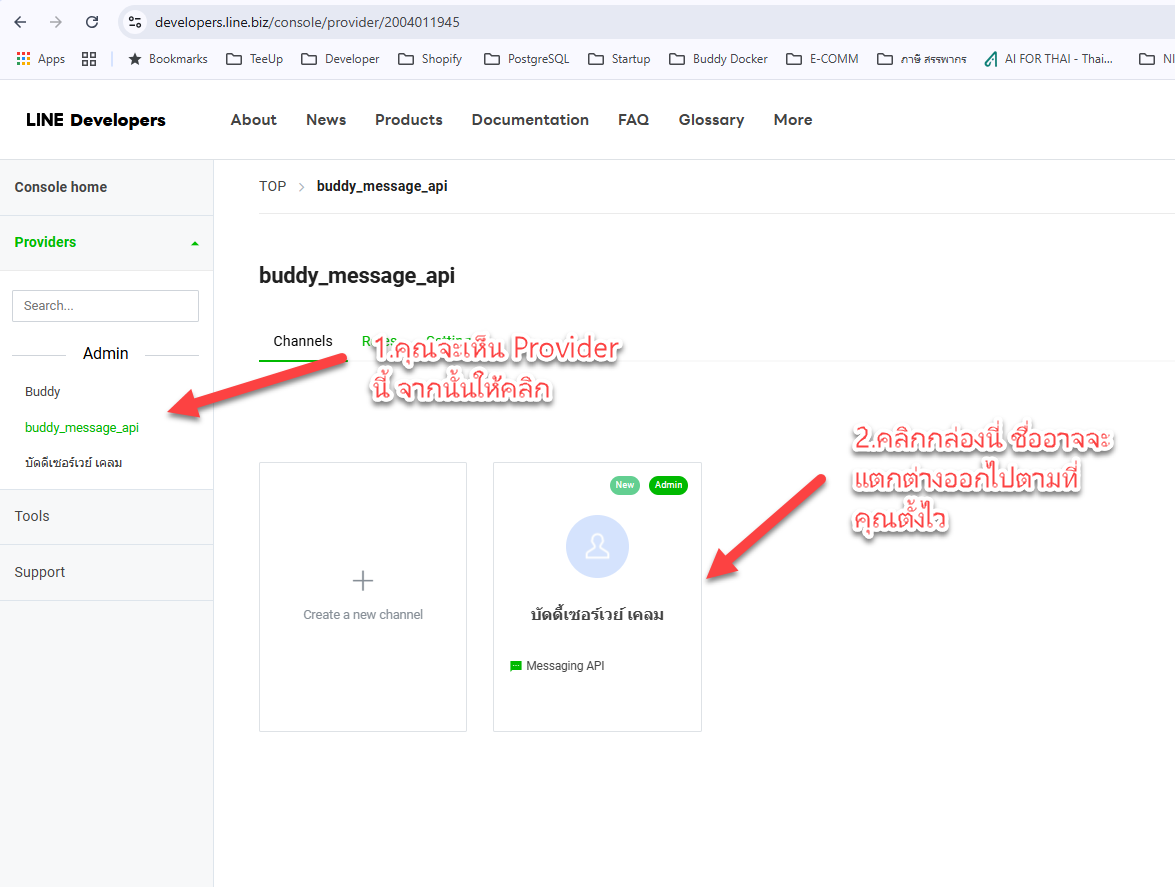Open the Shopify bookmark folder
The width and height of the screenshot is (1175, 887).
[x=430, y=58]
